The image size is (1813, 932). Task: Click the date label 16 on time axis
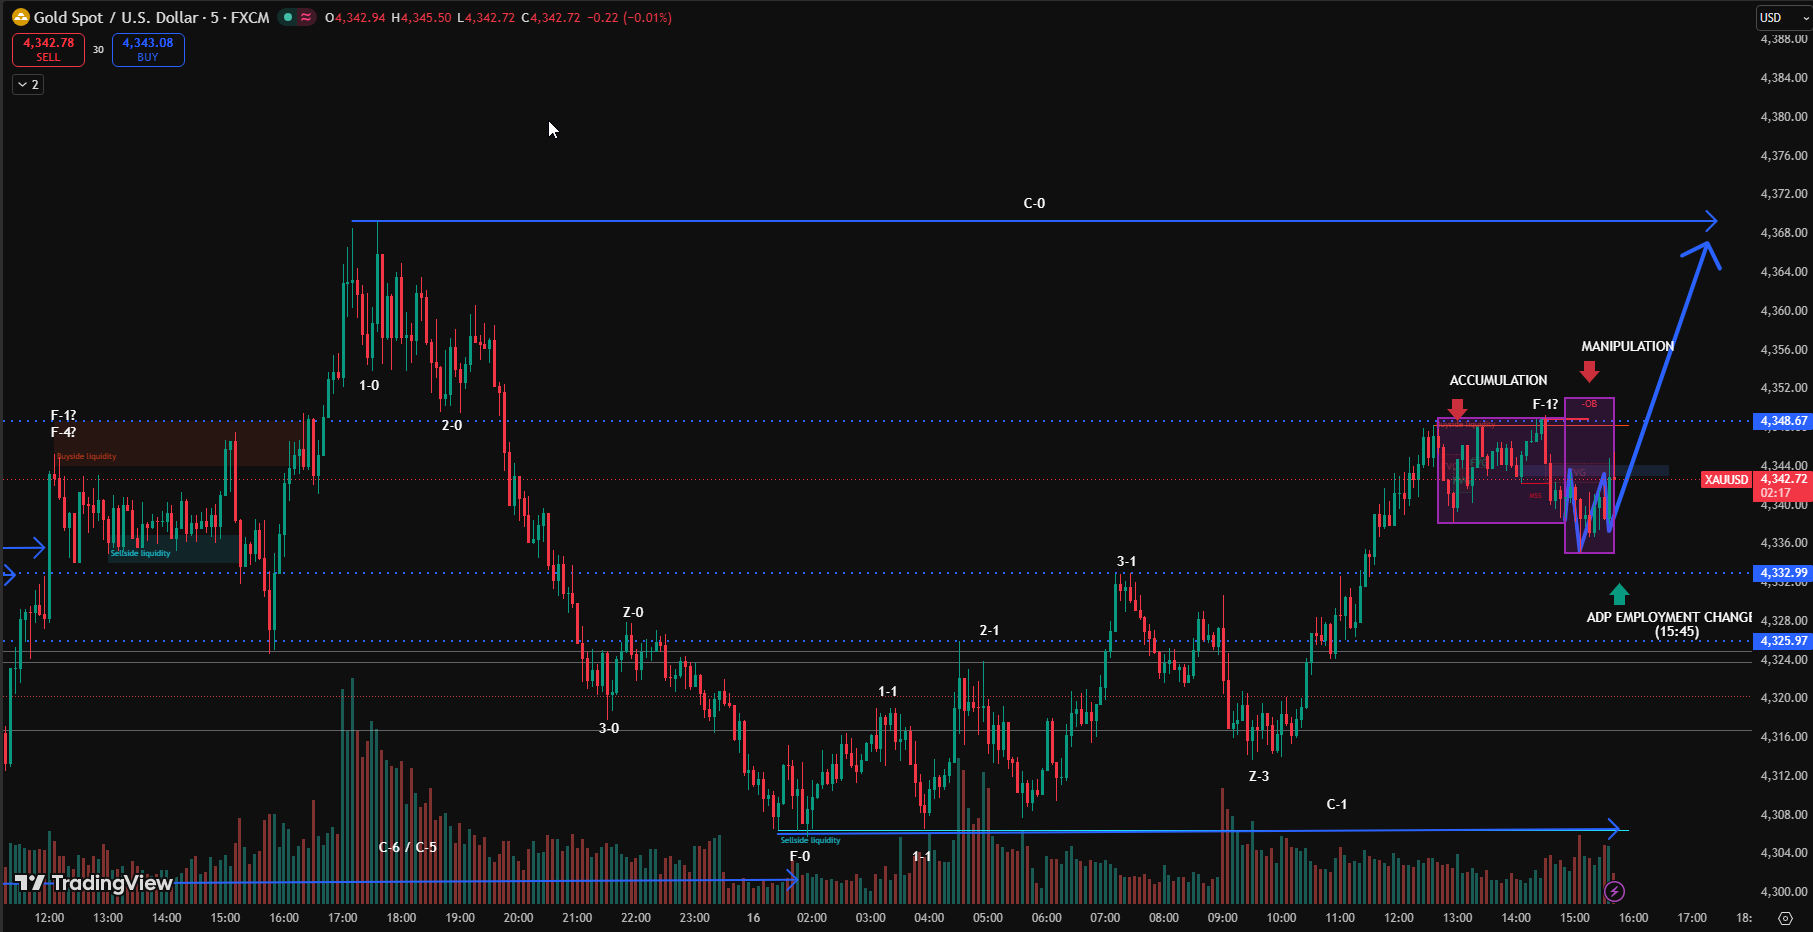click(x=753, y=918)
